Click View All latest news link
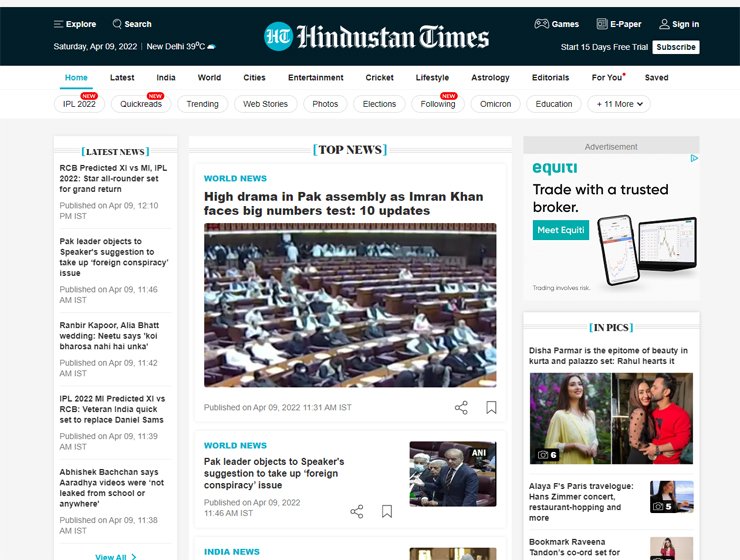 116,557
